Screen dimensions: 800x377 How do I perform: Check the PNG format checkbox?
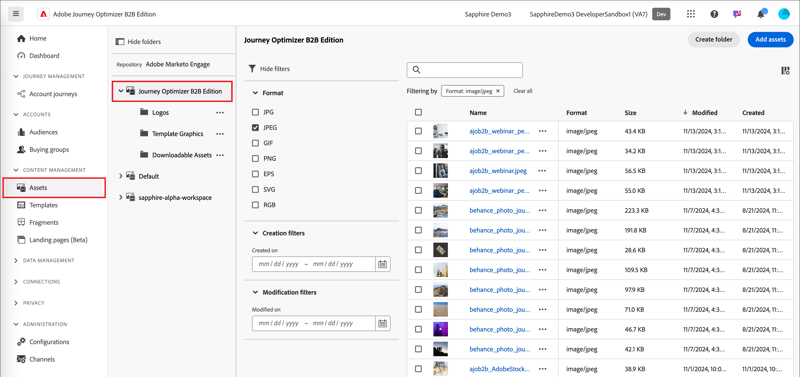[x=256, y=159]
